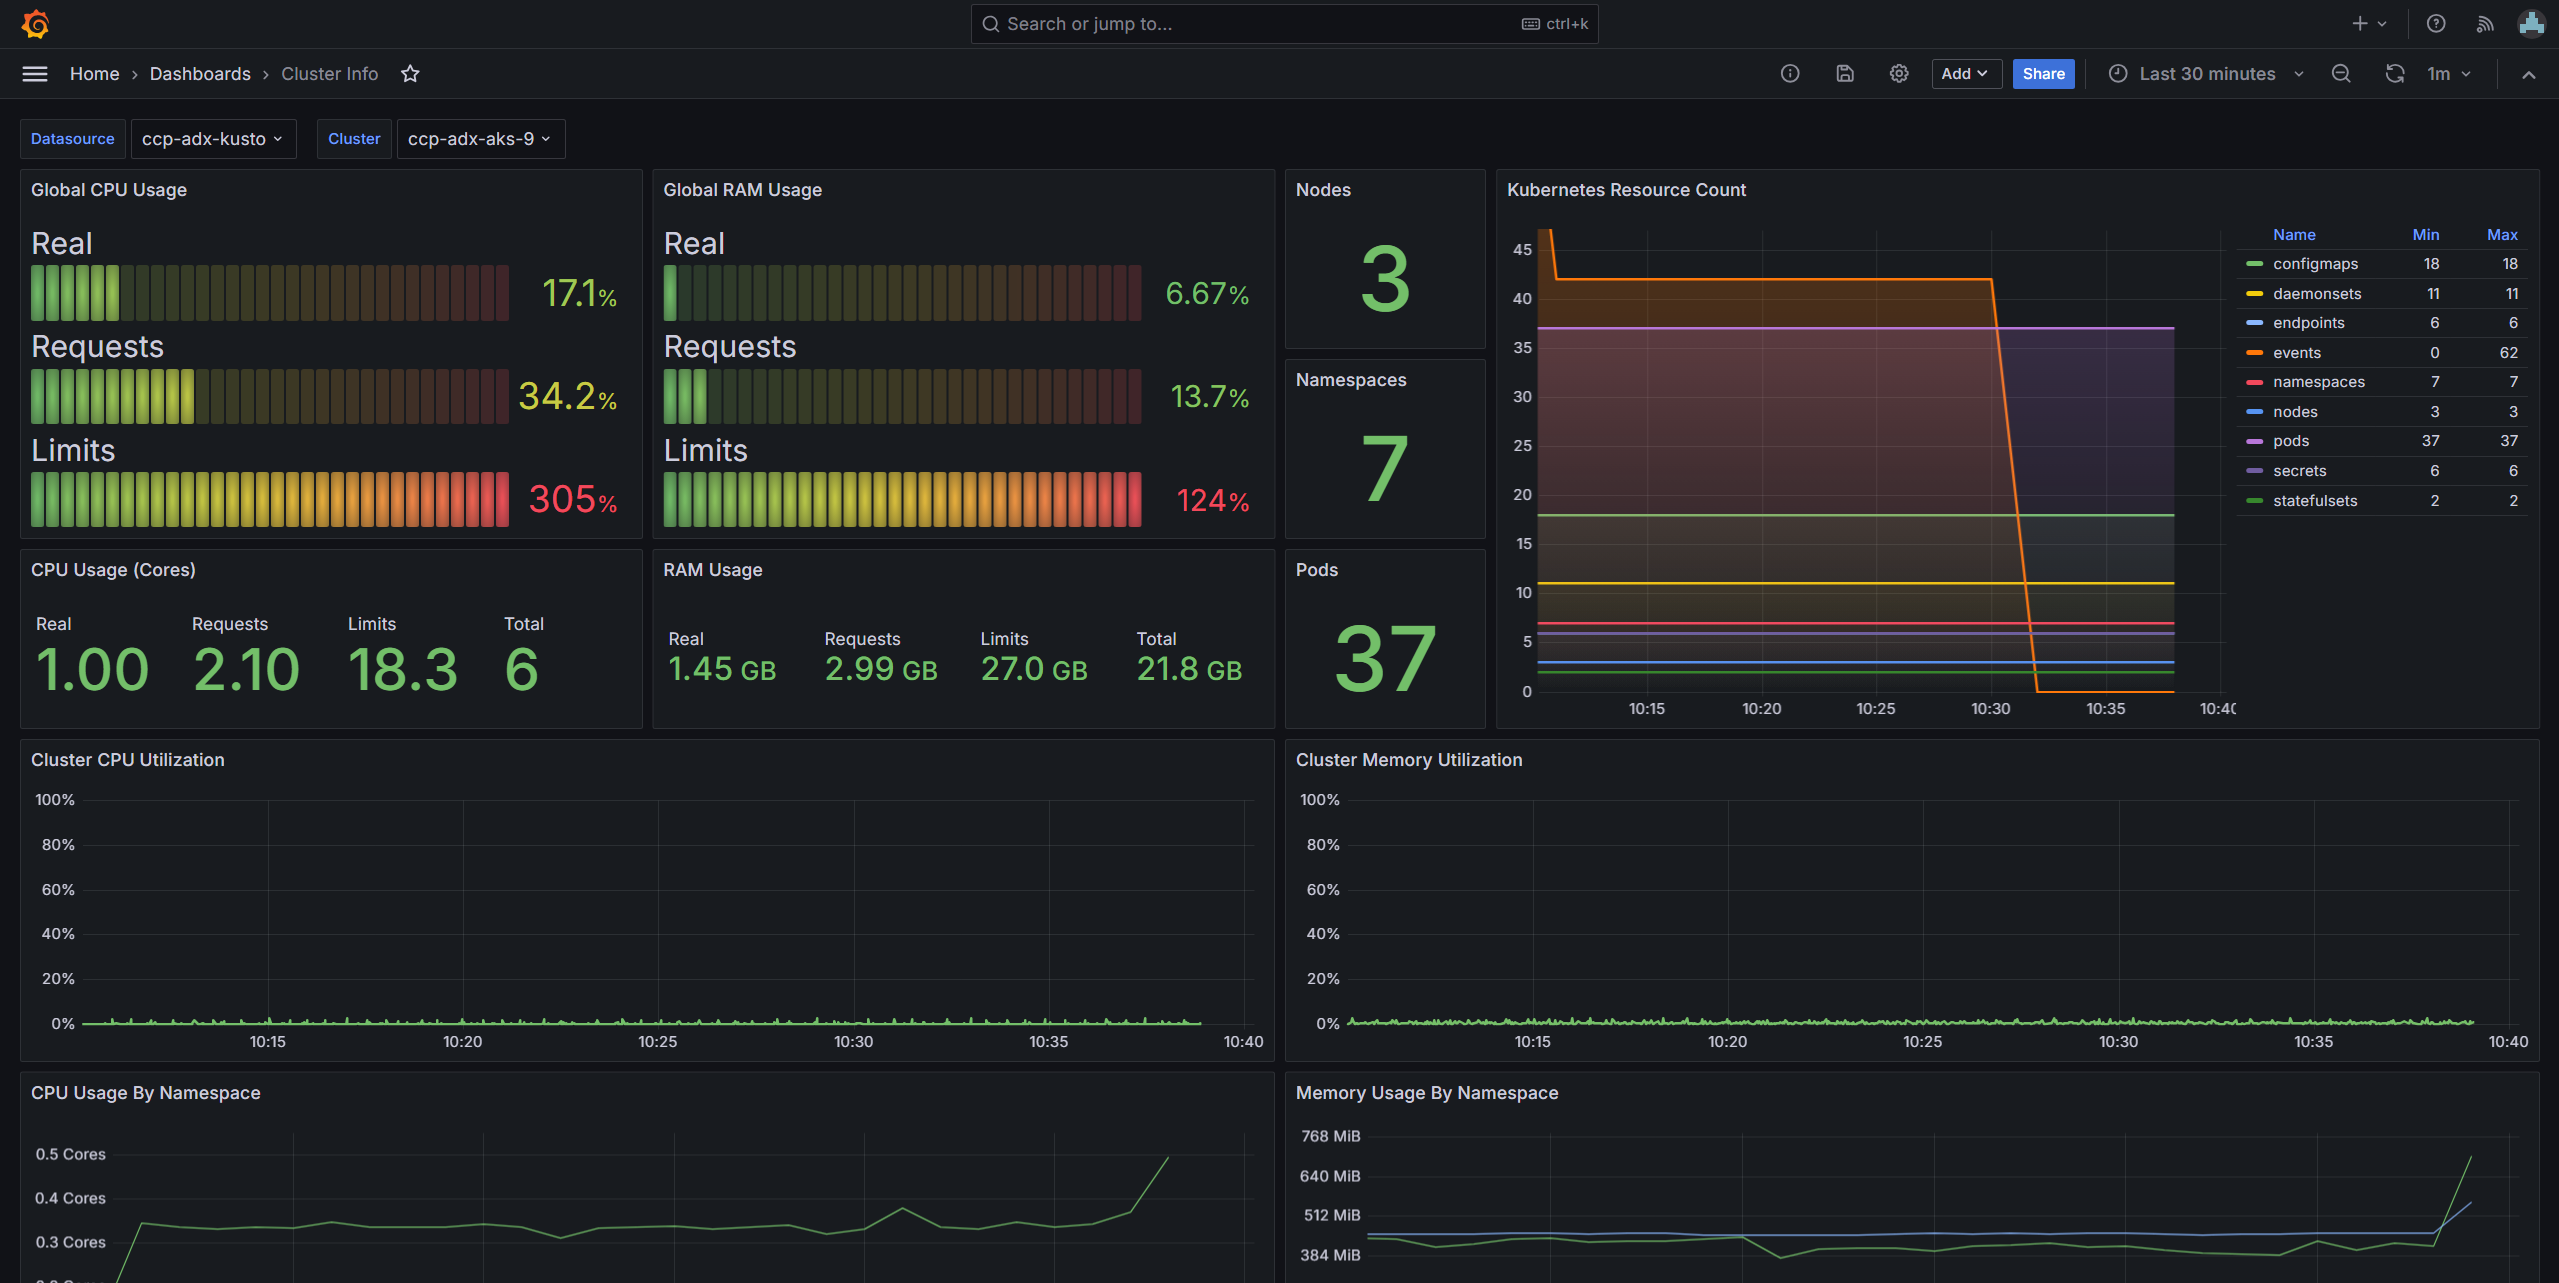
Task: Collapse the top bar with the chevron icon
Action: (x=2529, y=74)
